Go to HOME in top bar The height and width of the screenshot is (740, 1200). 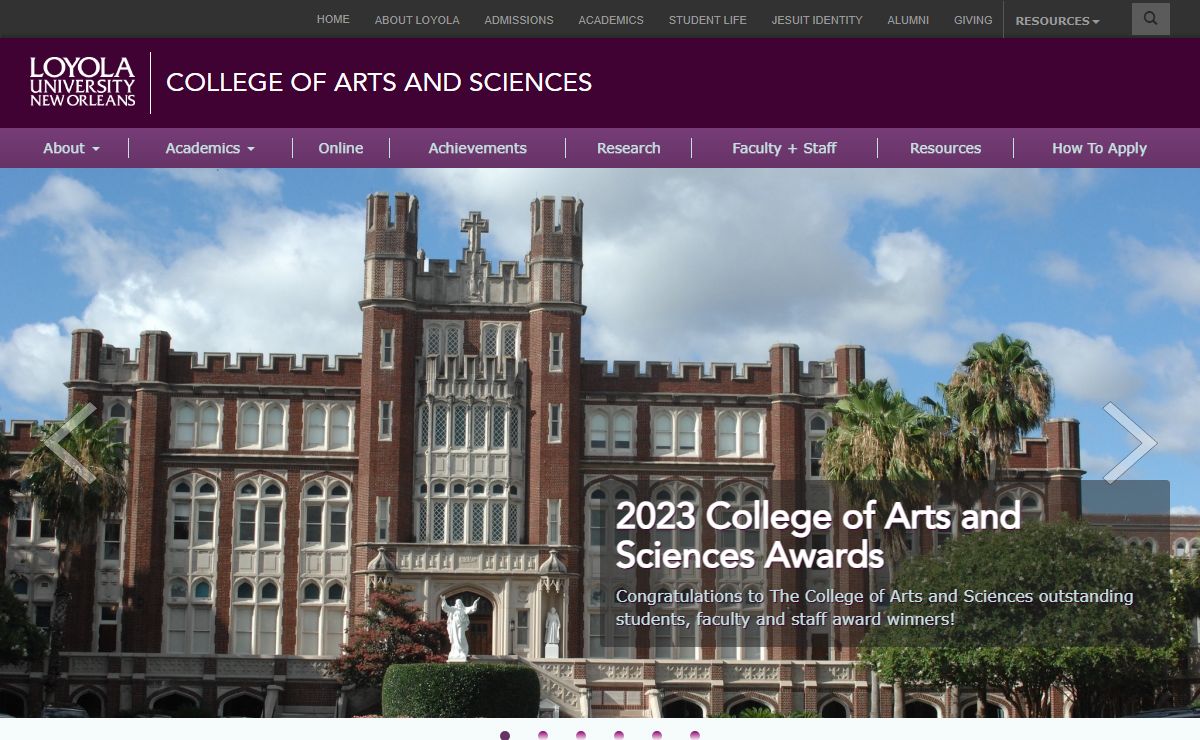point(333,19)
